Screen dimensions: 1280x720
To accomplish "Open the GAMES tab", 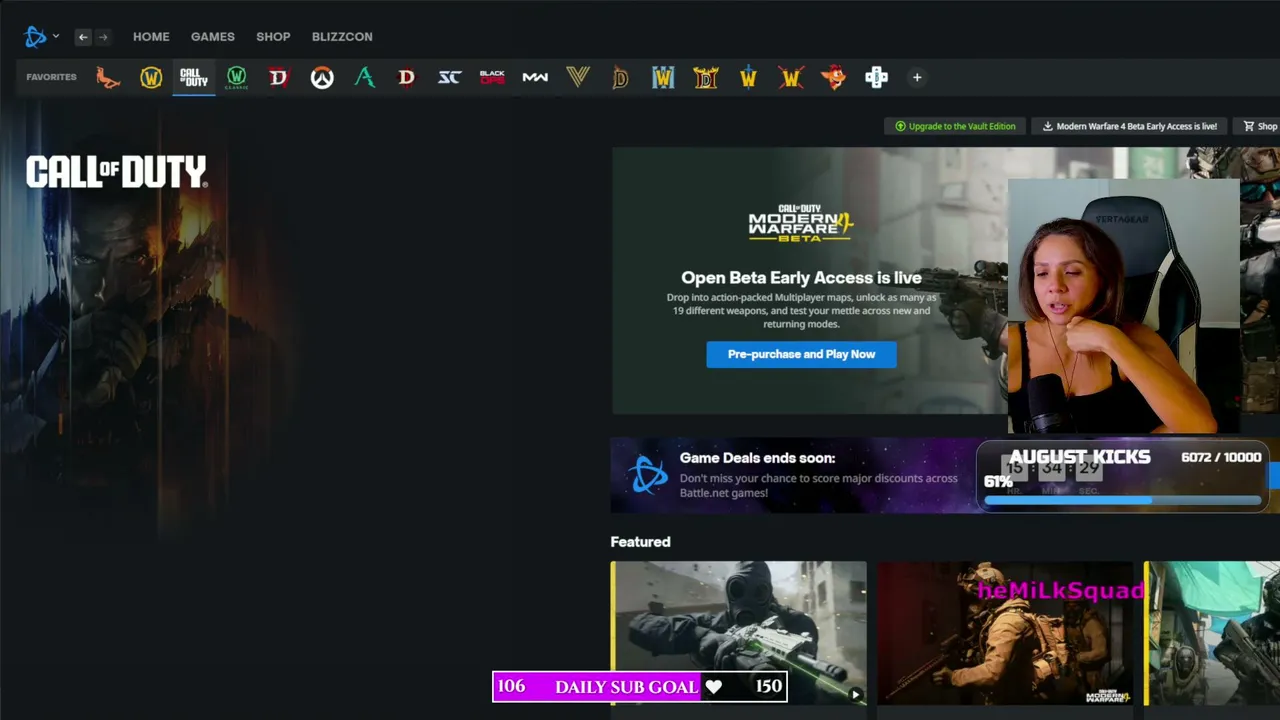I will 213,37.
